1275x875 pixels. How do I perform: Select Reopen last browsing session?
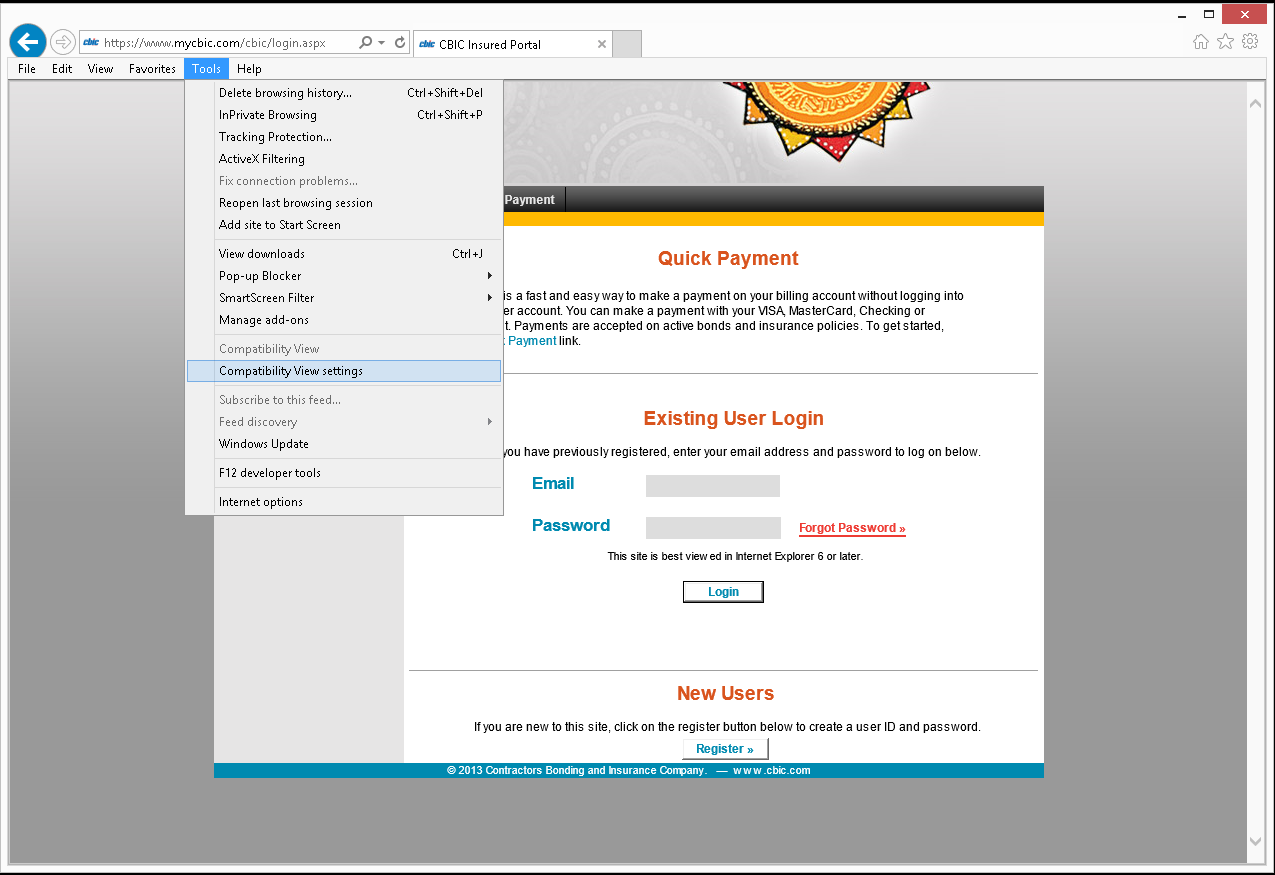(344, 203)
